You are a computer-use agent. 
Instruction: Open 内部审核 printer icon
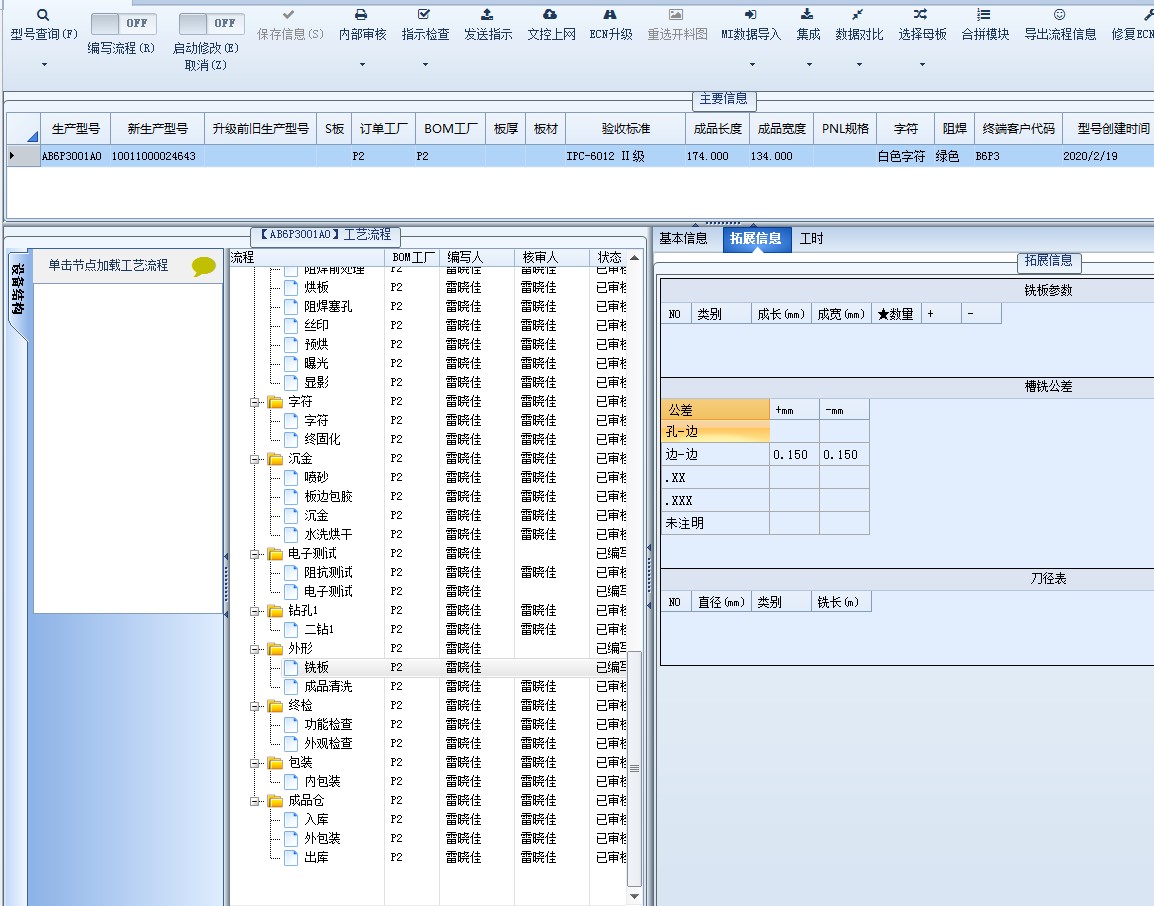(x=361, y=15)
